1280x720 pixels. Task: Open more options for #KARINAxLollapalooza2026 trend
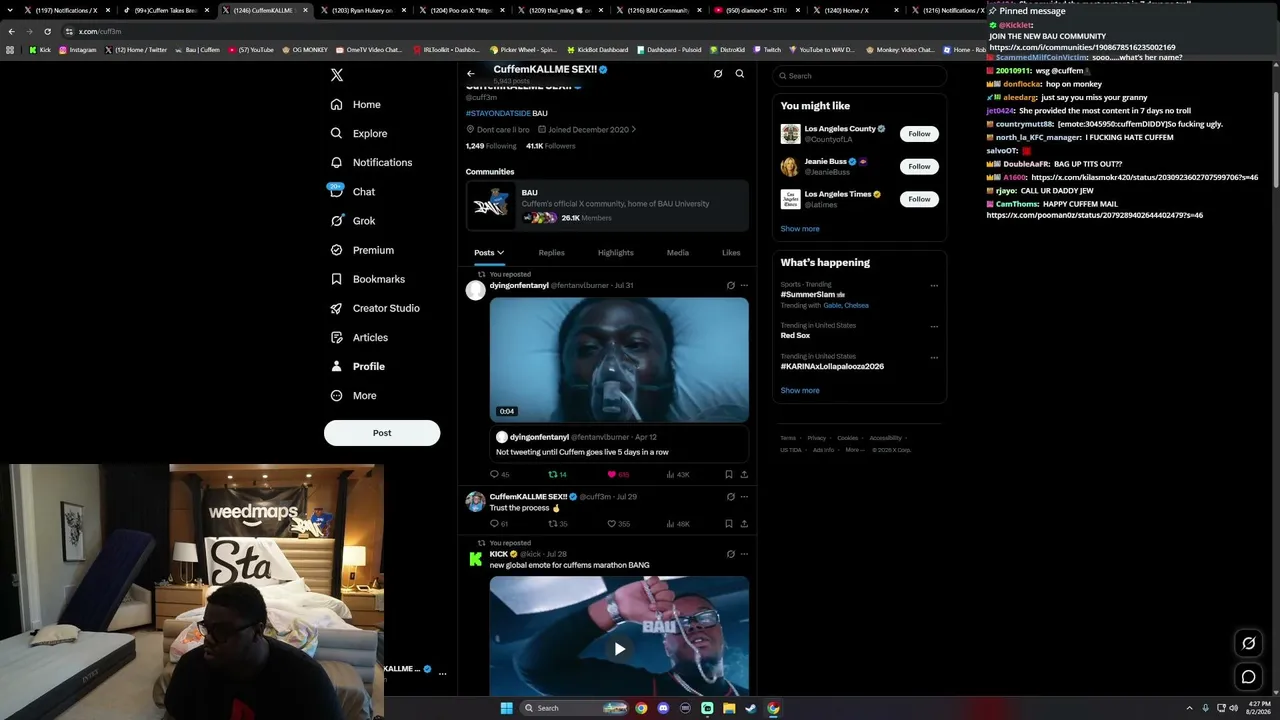point(934,357)
